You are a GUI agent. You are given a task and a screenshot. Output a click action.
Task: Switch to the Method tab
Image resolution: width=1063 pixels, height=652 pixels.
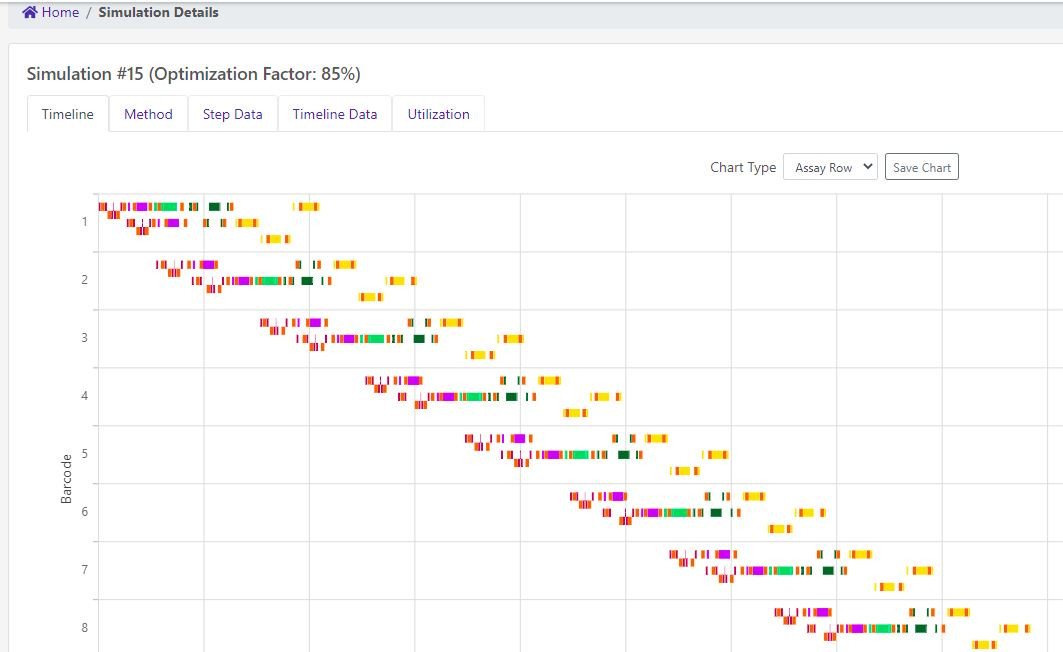coord(148,114)
